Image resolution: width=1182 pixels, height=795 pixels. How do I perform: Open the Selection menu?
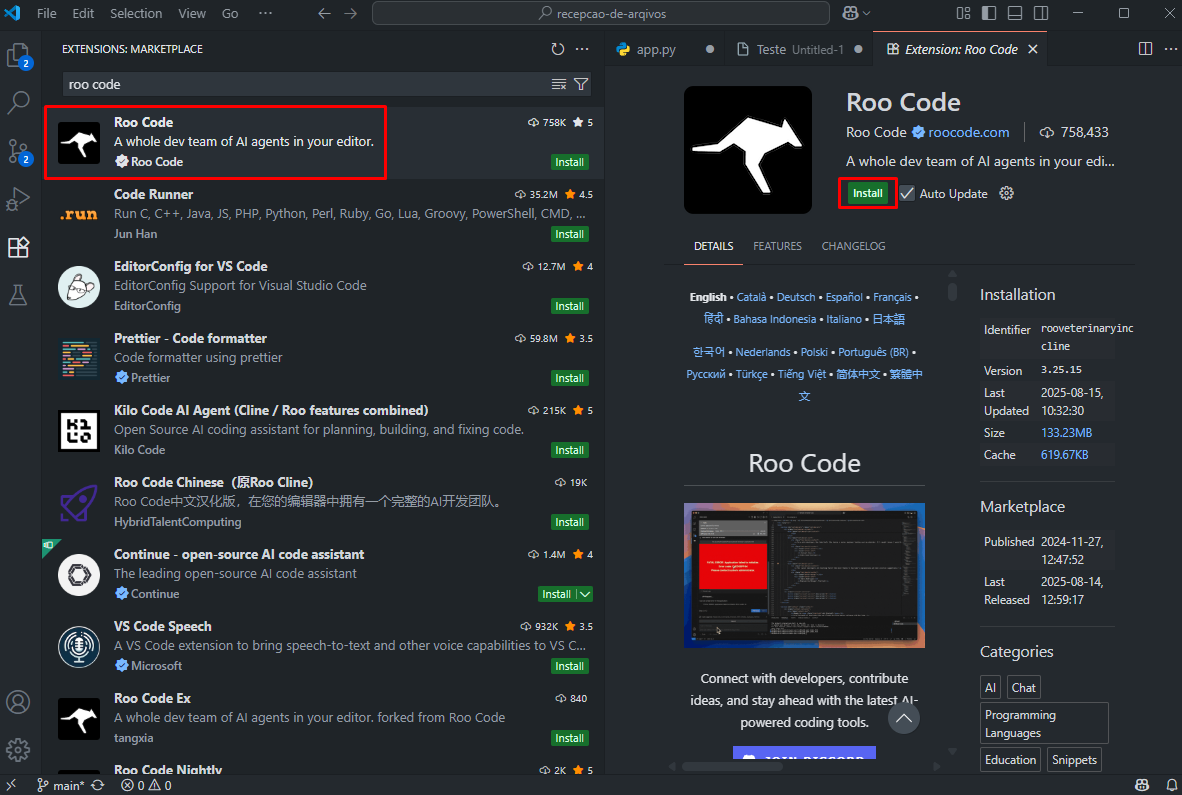(136, 13)
